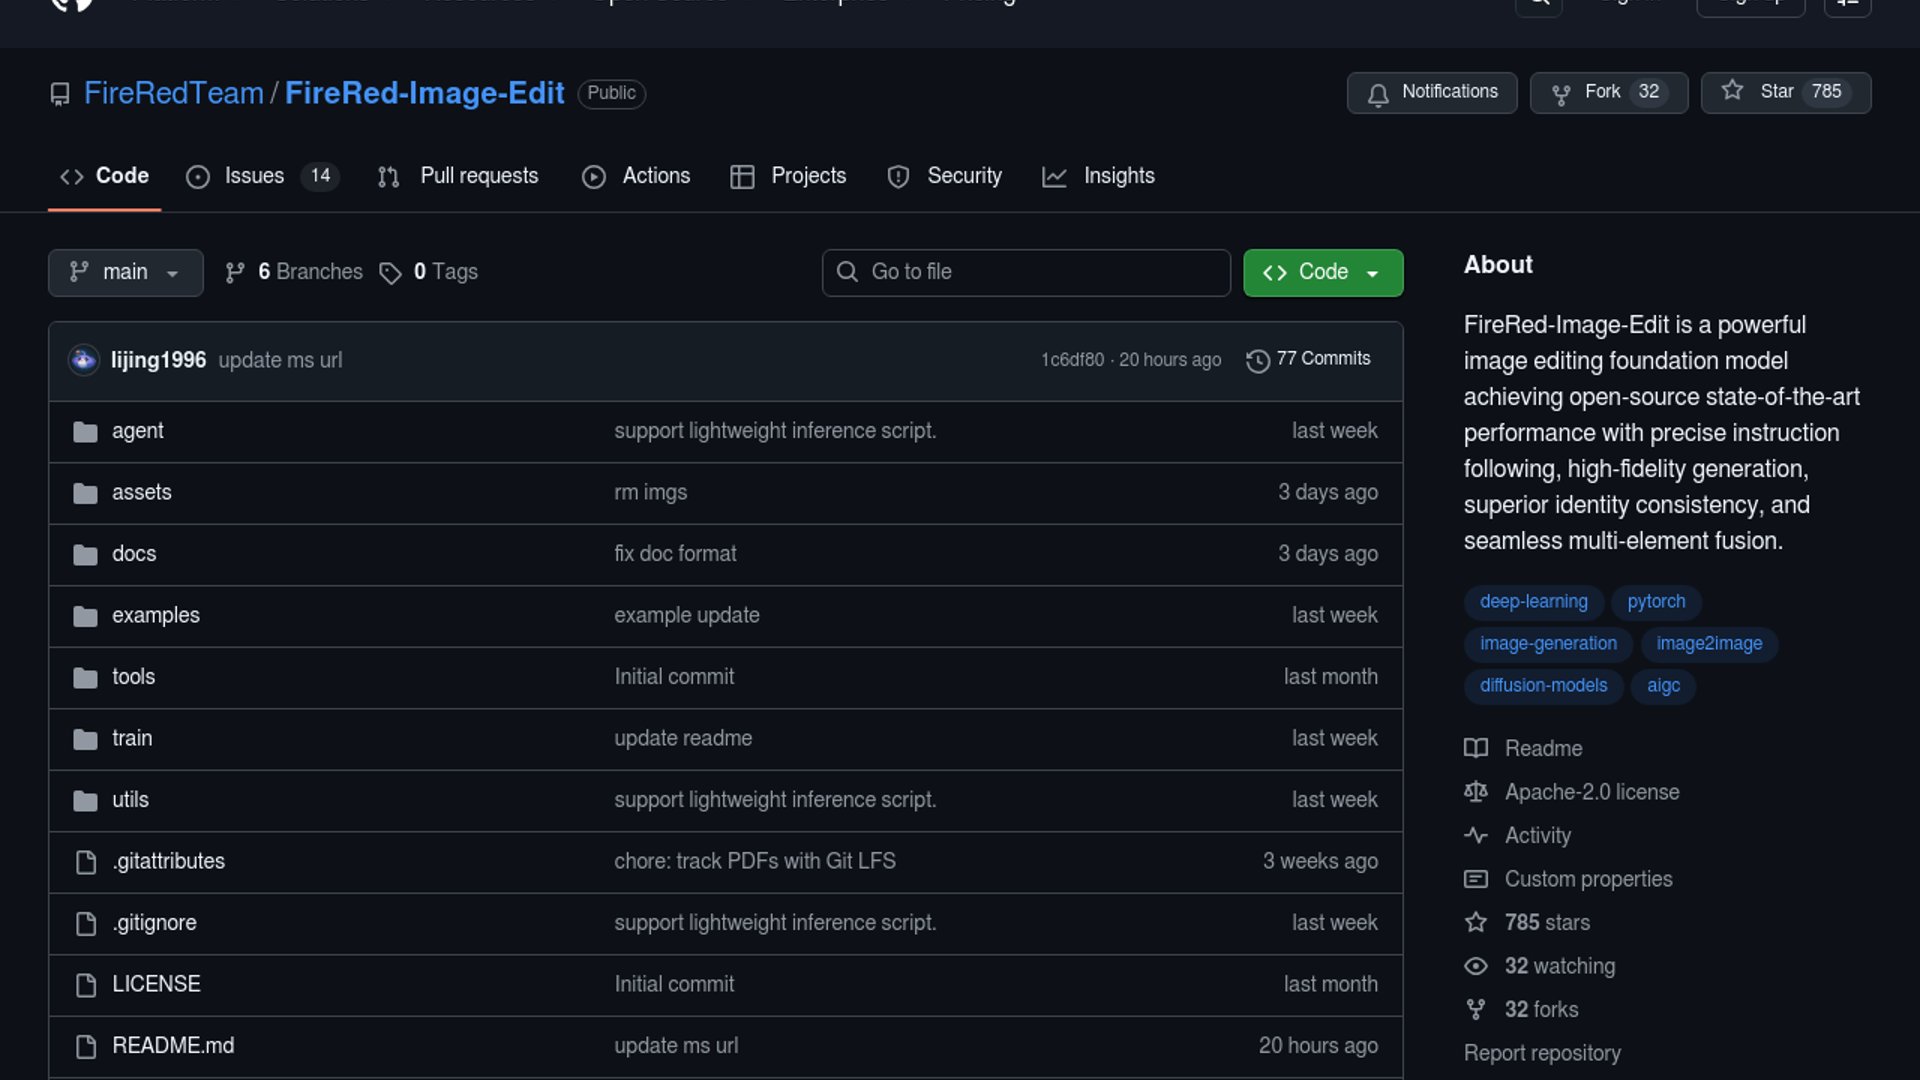Click the Notifications bell icon

tap(1378, 94)
